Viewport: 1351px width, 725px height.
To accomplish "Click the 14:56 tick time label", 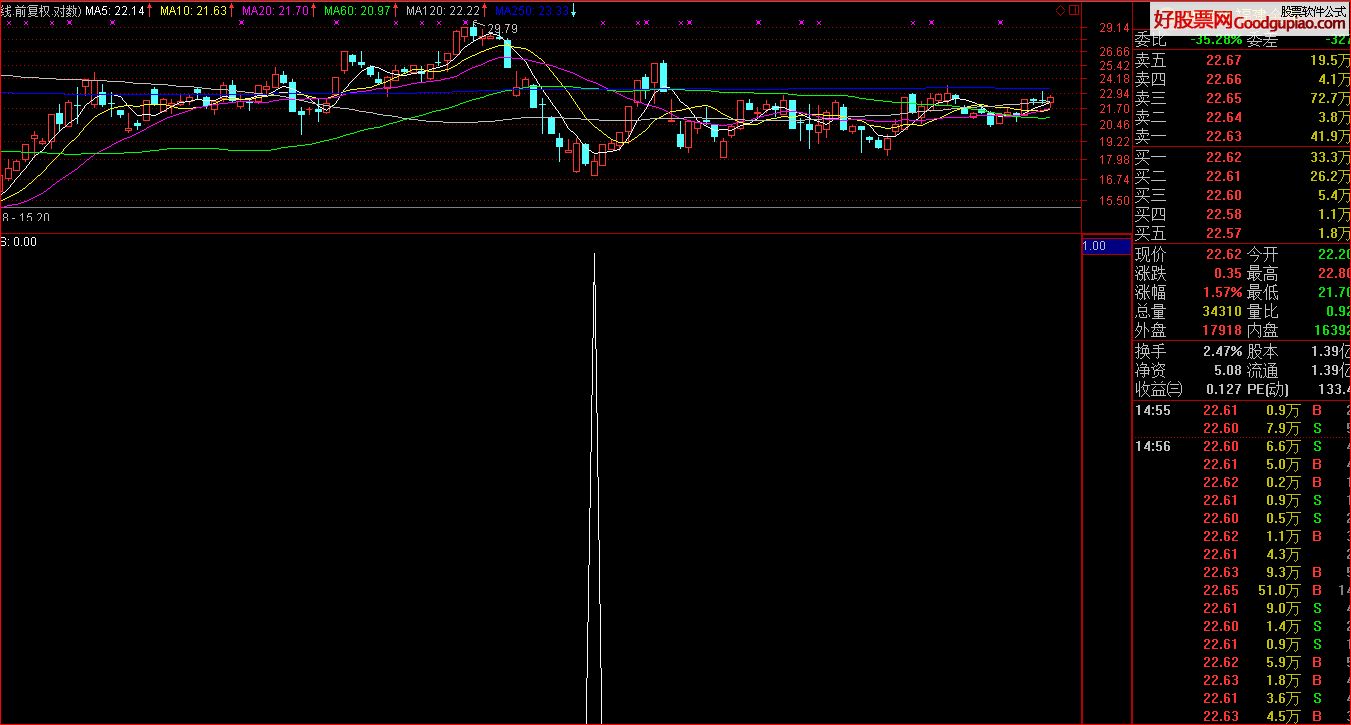I will click(x=1153, y=447).
